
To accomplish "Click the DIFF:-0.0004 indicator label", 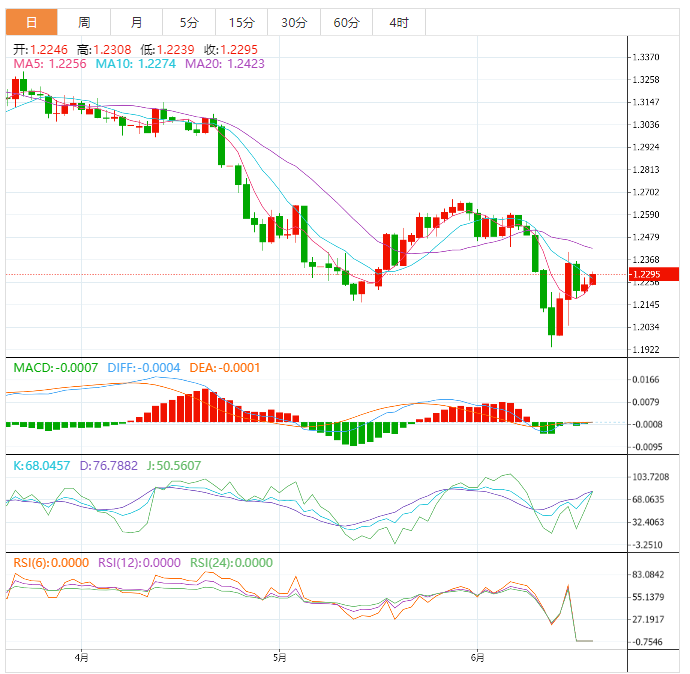I will [144, 367].
